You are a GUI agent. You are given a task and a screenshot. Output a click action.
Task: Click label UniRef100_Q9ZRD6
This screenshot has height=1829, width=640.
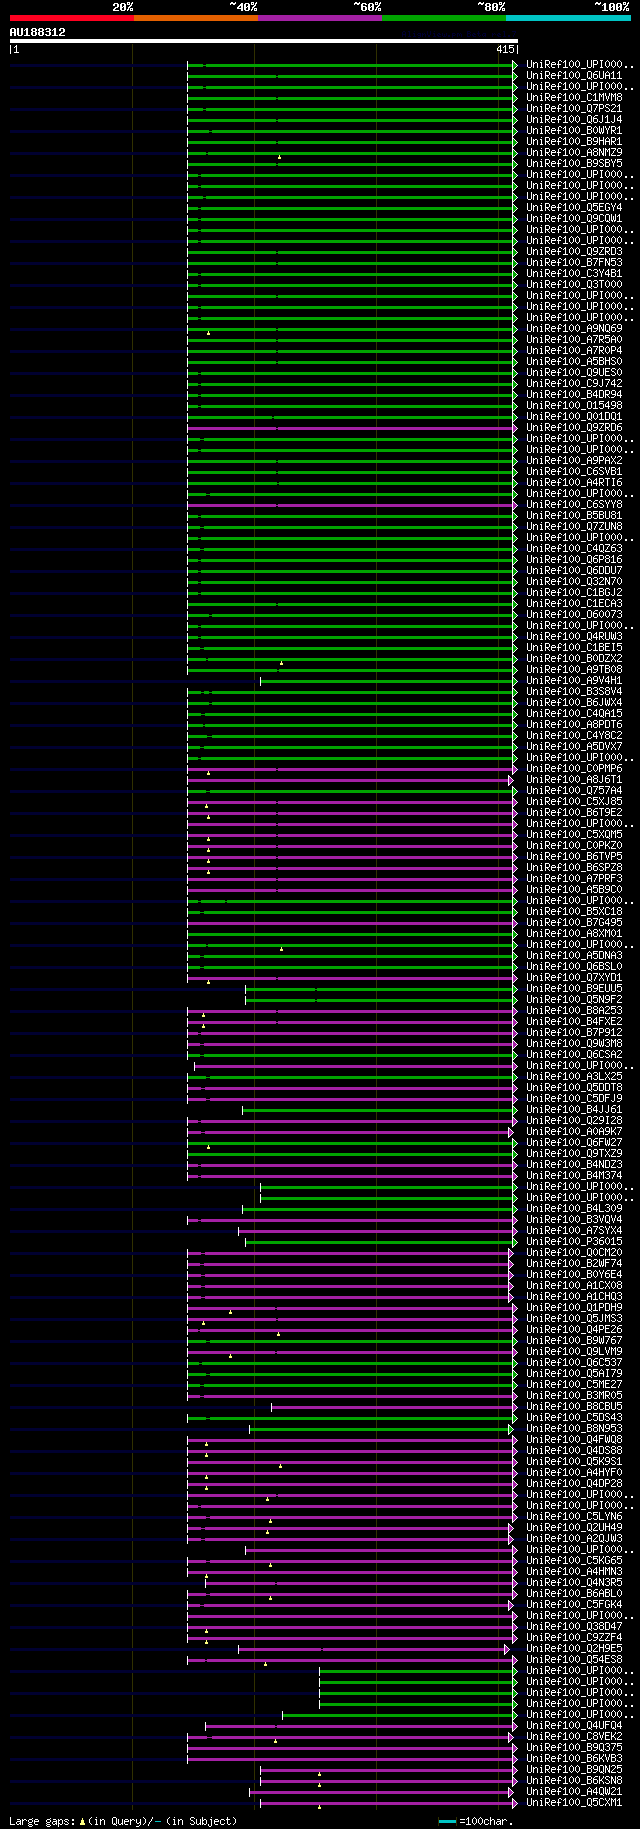[x=574, y=428]
